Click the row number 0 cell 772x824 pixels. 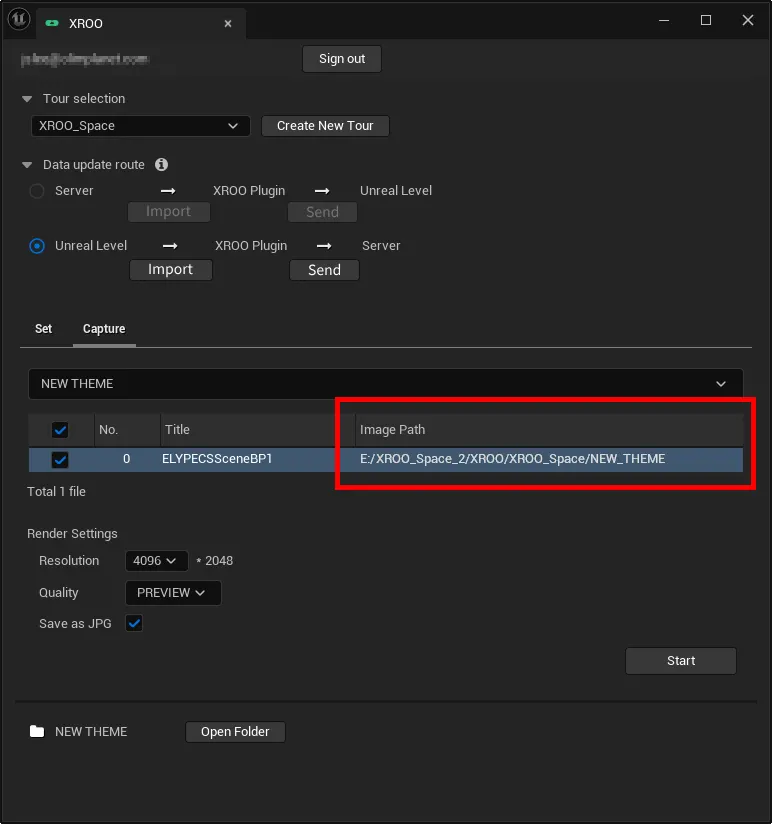tap(126, 459)
